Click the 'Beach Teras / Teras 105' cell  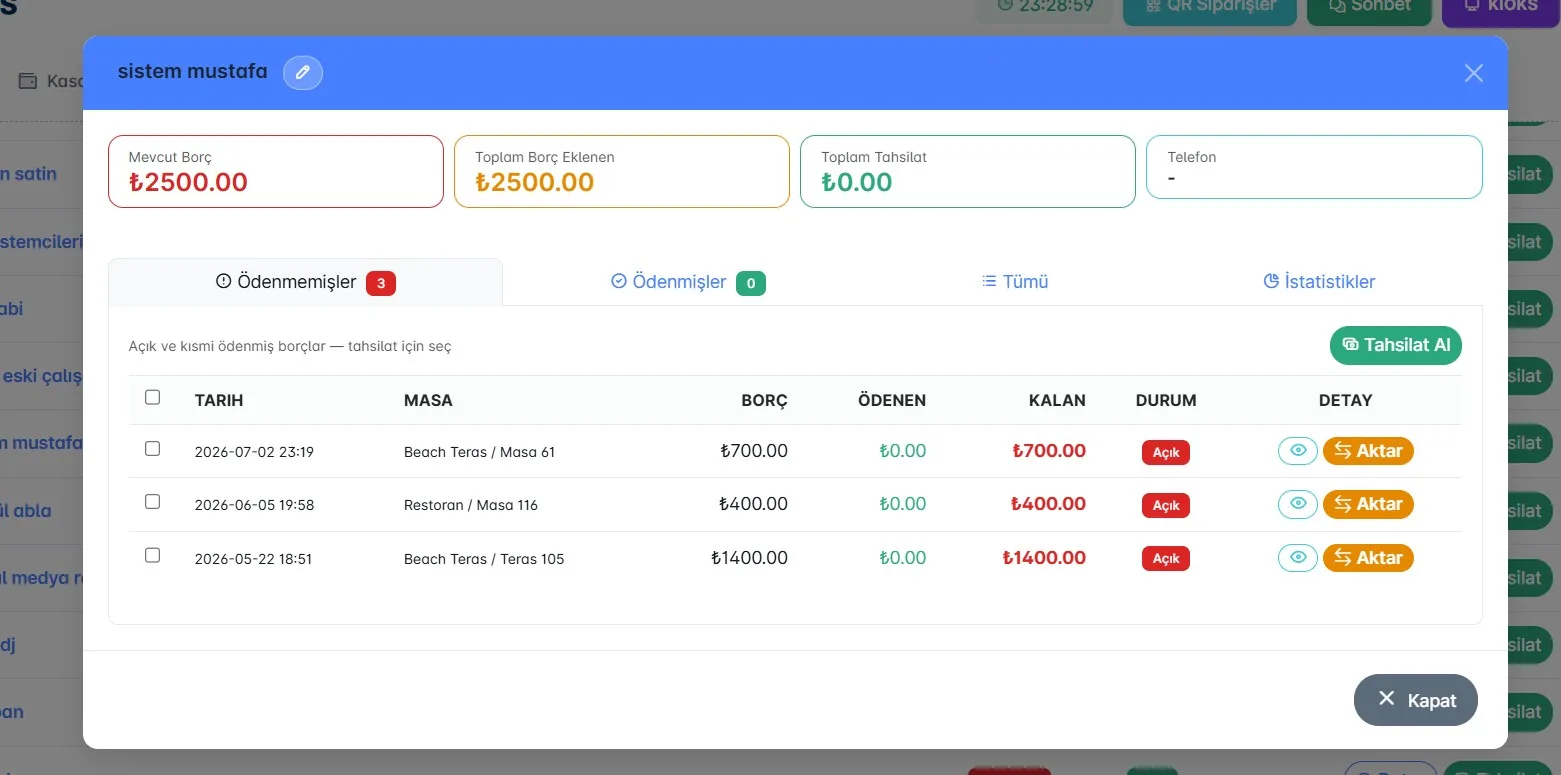pos(484,559)
